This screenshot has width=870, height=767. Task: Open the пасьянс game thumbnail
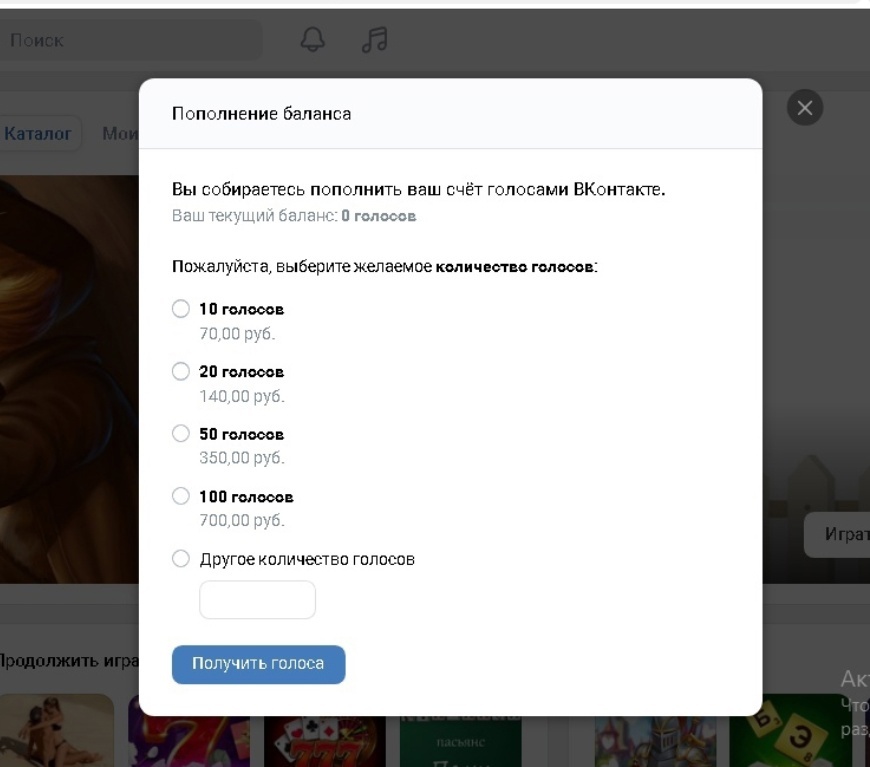click(461, 741)
